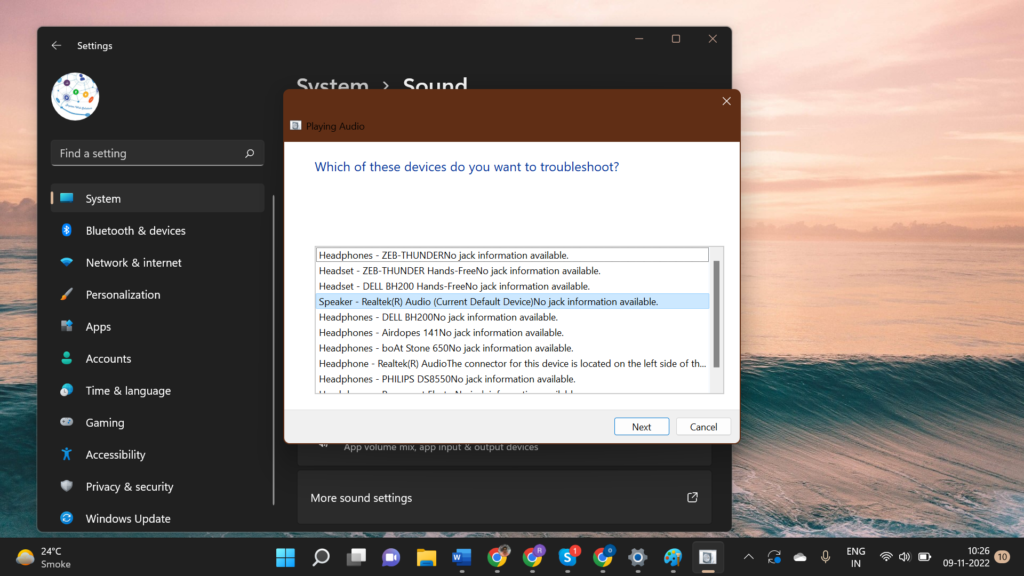Click the Accessibility figure icon
1024x576 pixels.
[x=67, y=454]
